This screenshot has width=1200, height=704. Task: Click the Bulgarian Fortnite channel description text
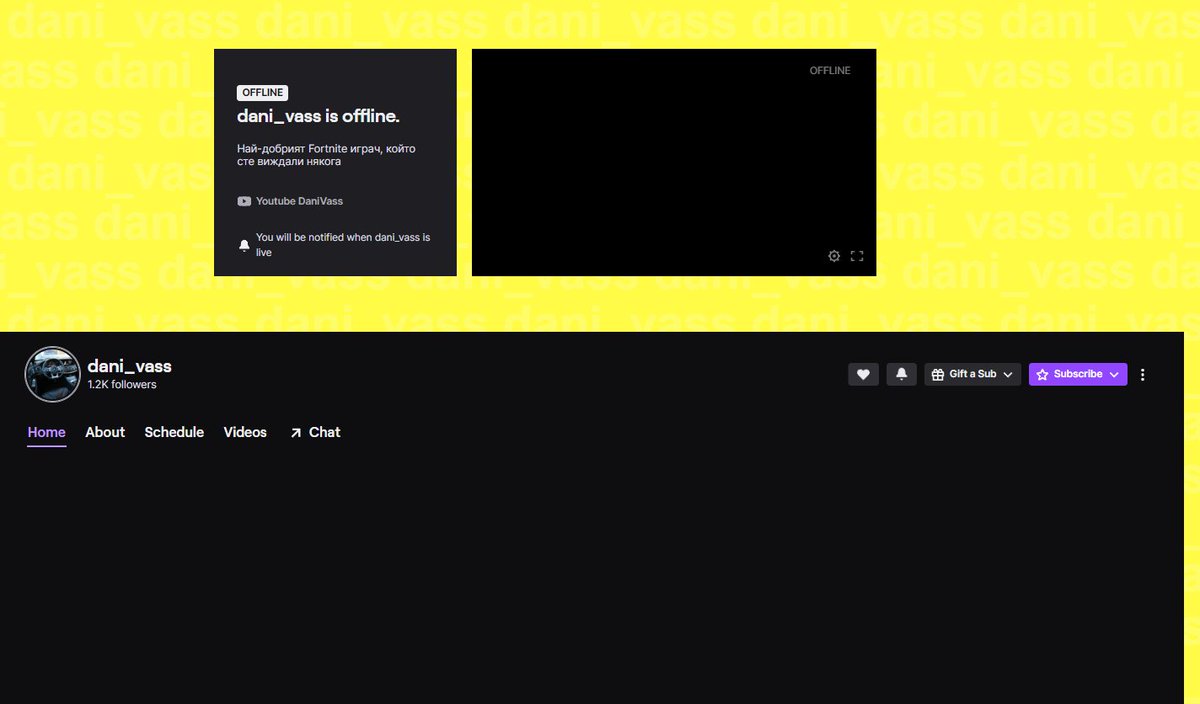tap(326, 155)
